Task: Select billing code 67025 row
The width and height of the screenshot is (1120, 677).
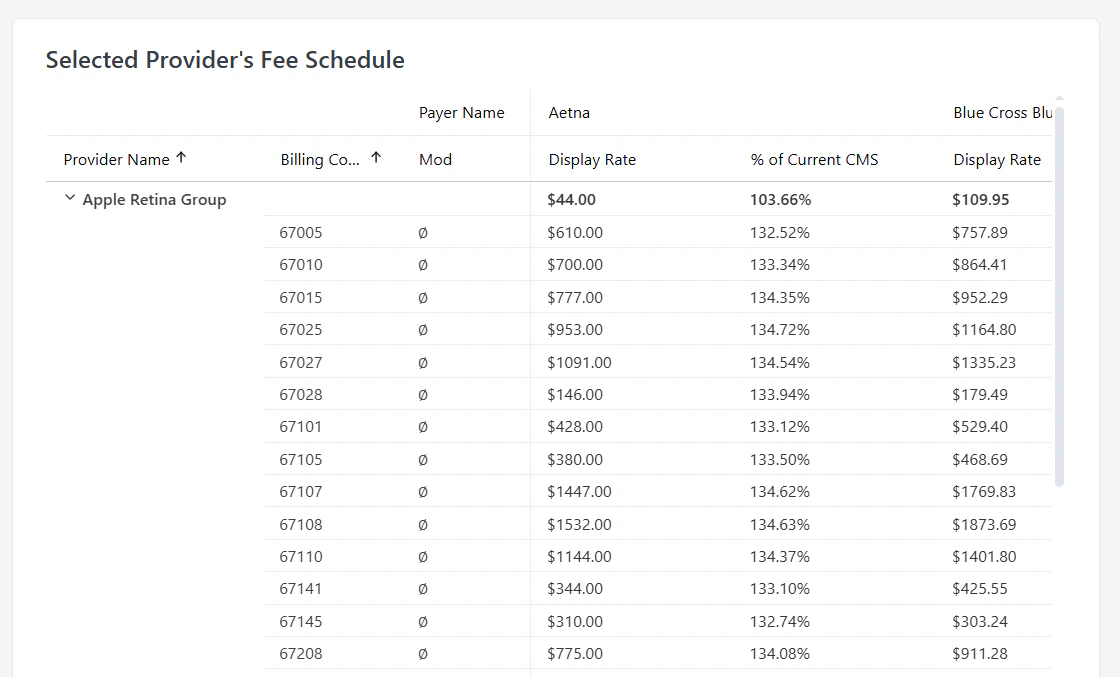Action: [x=301, y=329]
